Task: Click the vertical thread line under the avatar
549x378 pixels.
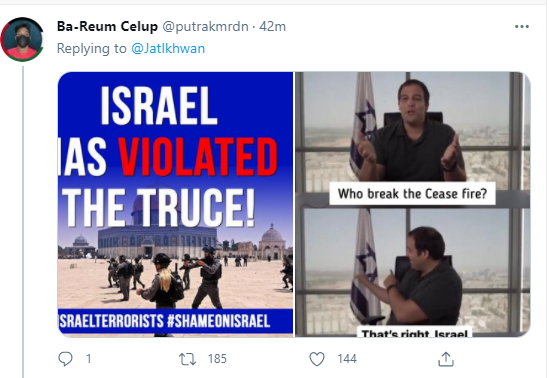Action: pos(23,222)
